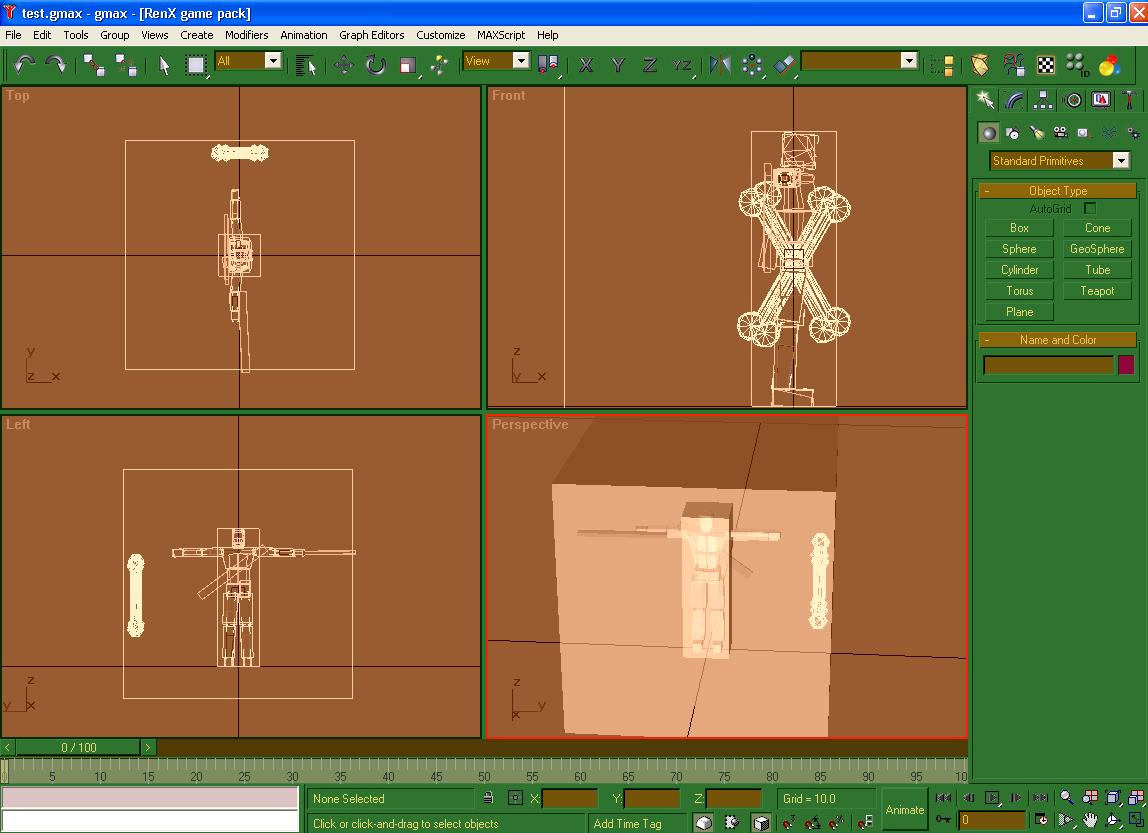The height and width of the screenshot is (833, 1148).
Task: Click the Mirror Selected Objects icon
Action: click(720, 65)
